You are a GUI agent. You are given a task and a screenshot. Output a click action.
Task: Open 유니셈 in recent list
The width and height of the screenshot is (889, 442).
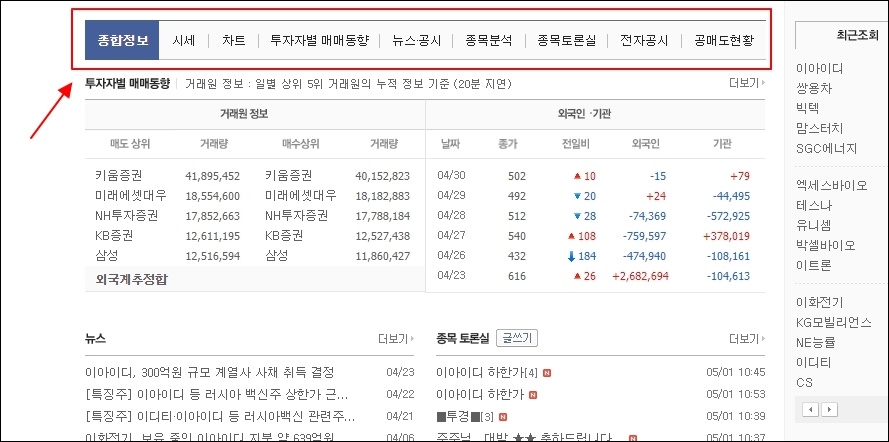814,226
